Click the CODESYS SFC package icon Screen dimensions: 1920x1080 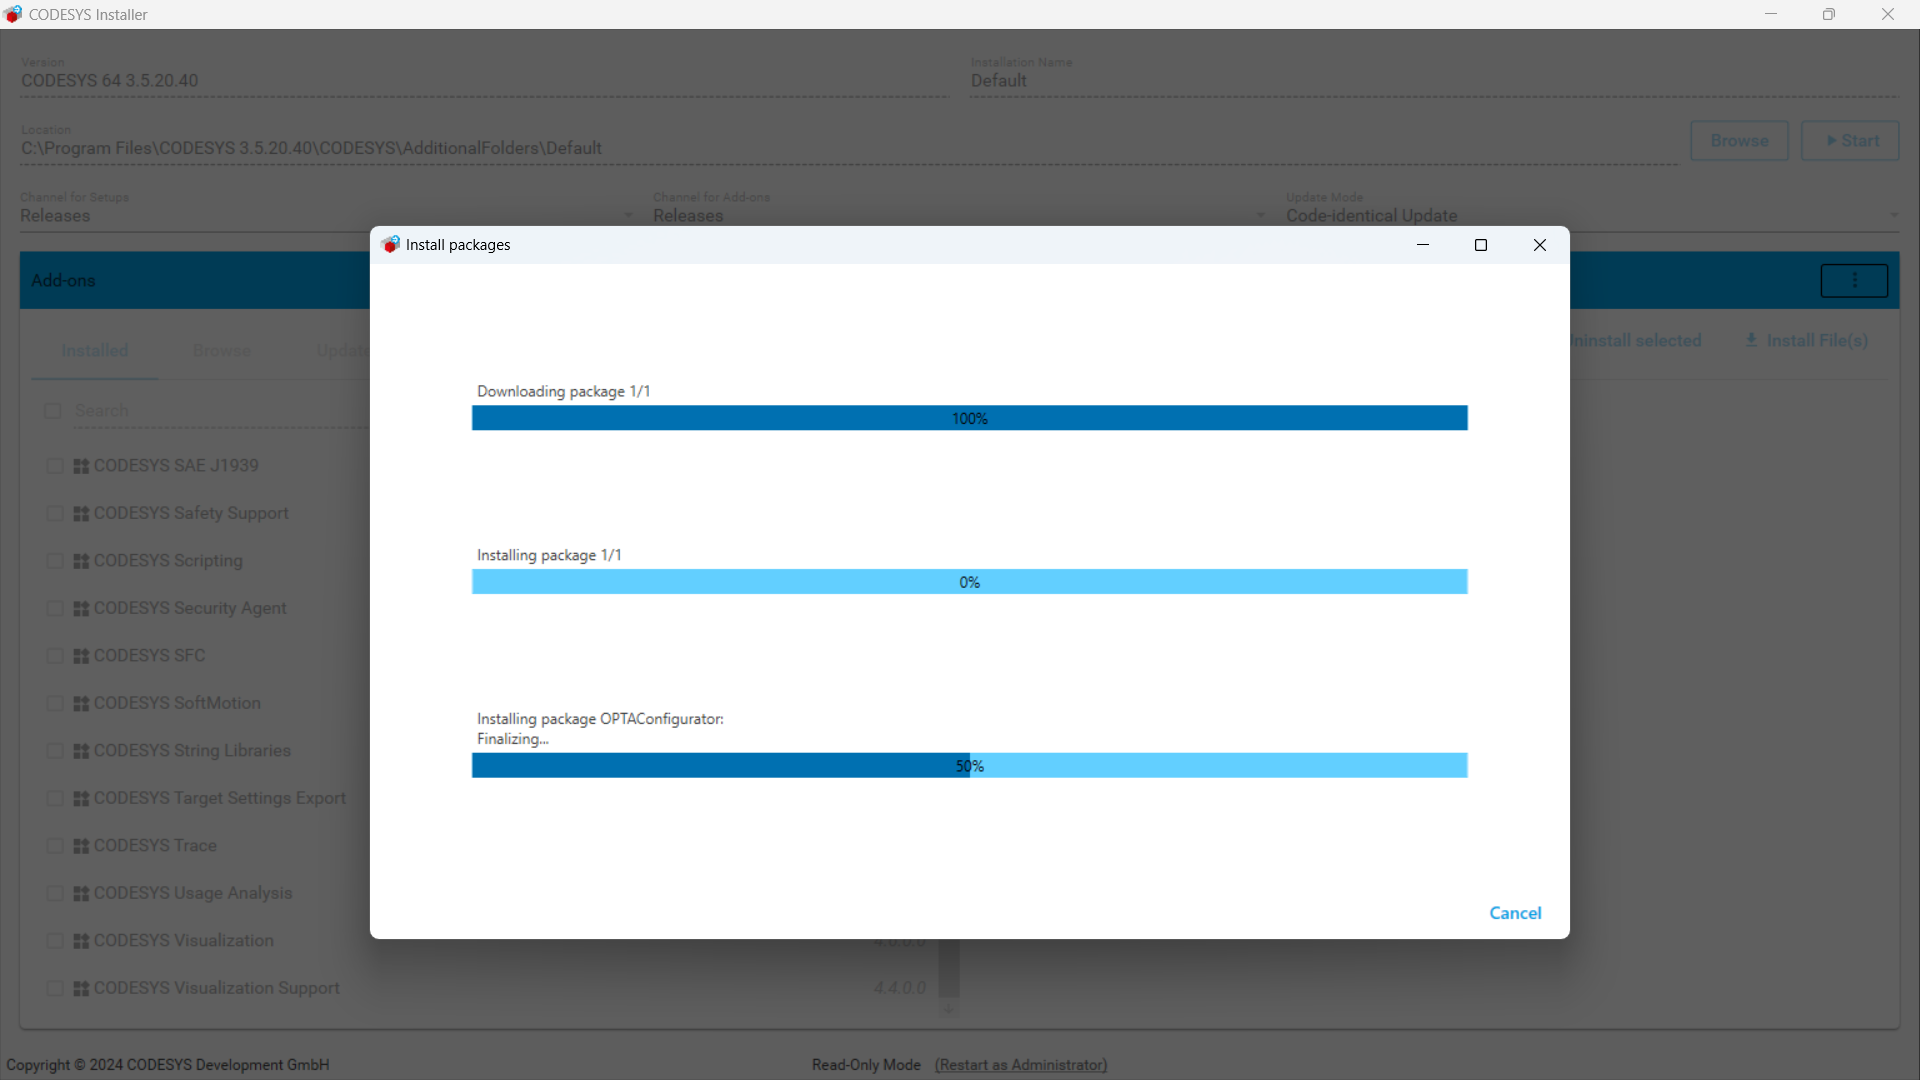click(x=81, y=656)
